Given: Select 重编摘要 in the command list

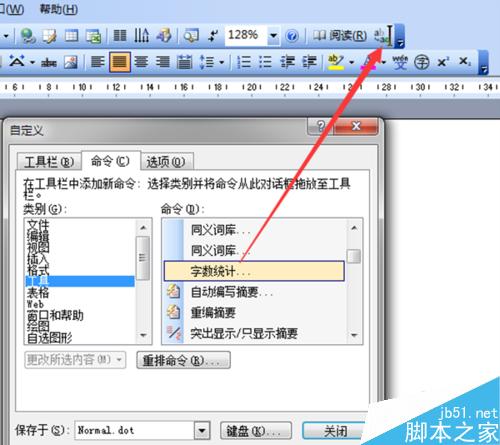Looking at the screenshot, I should [254, 312].
